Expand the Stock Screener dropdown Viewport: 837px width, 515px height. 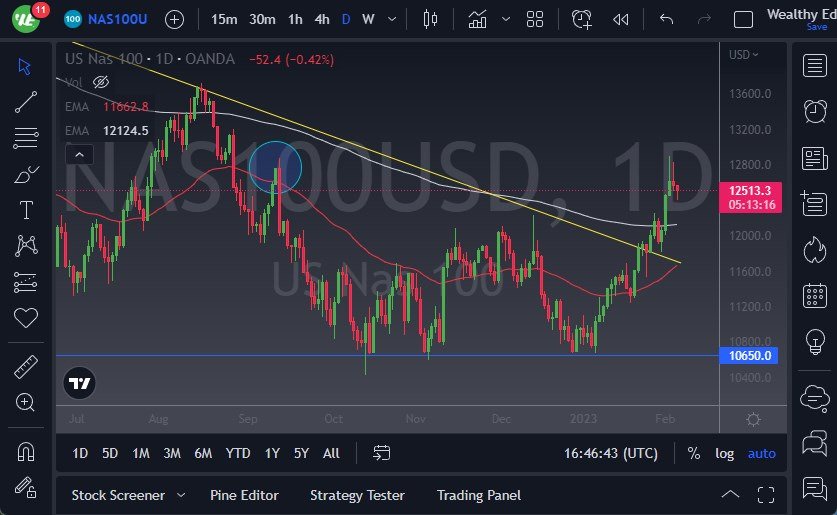[181, 495]
